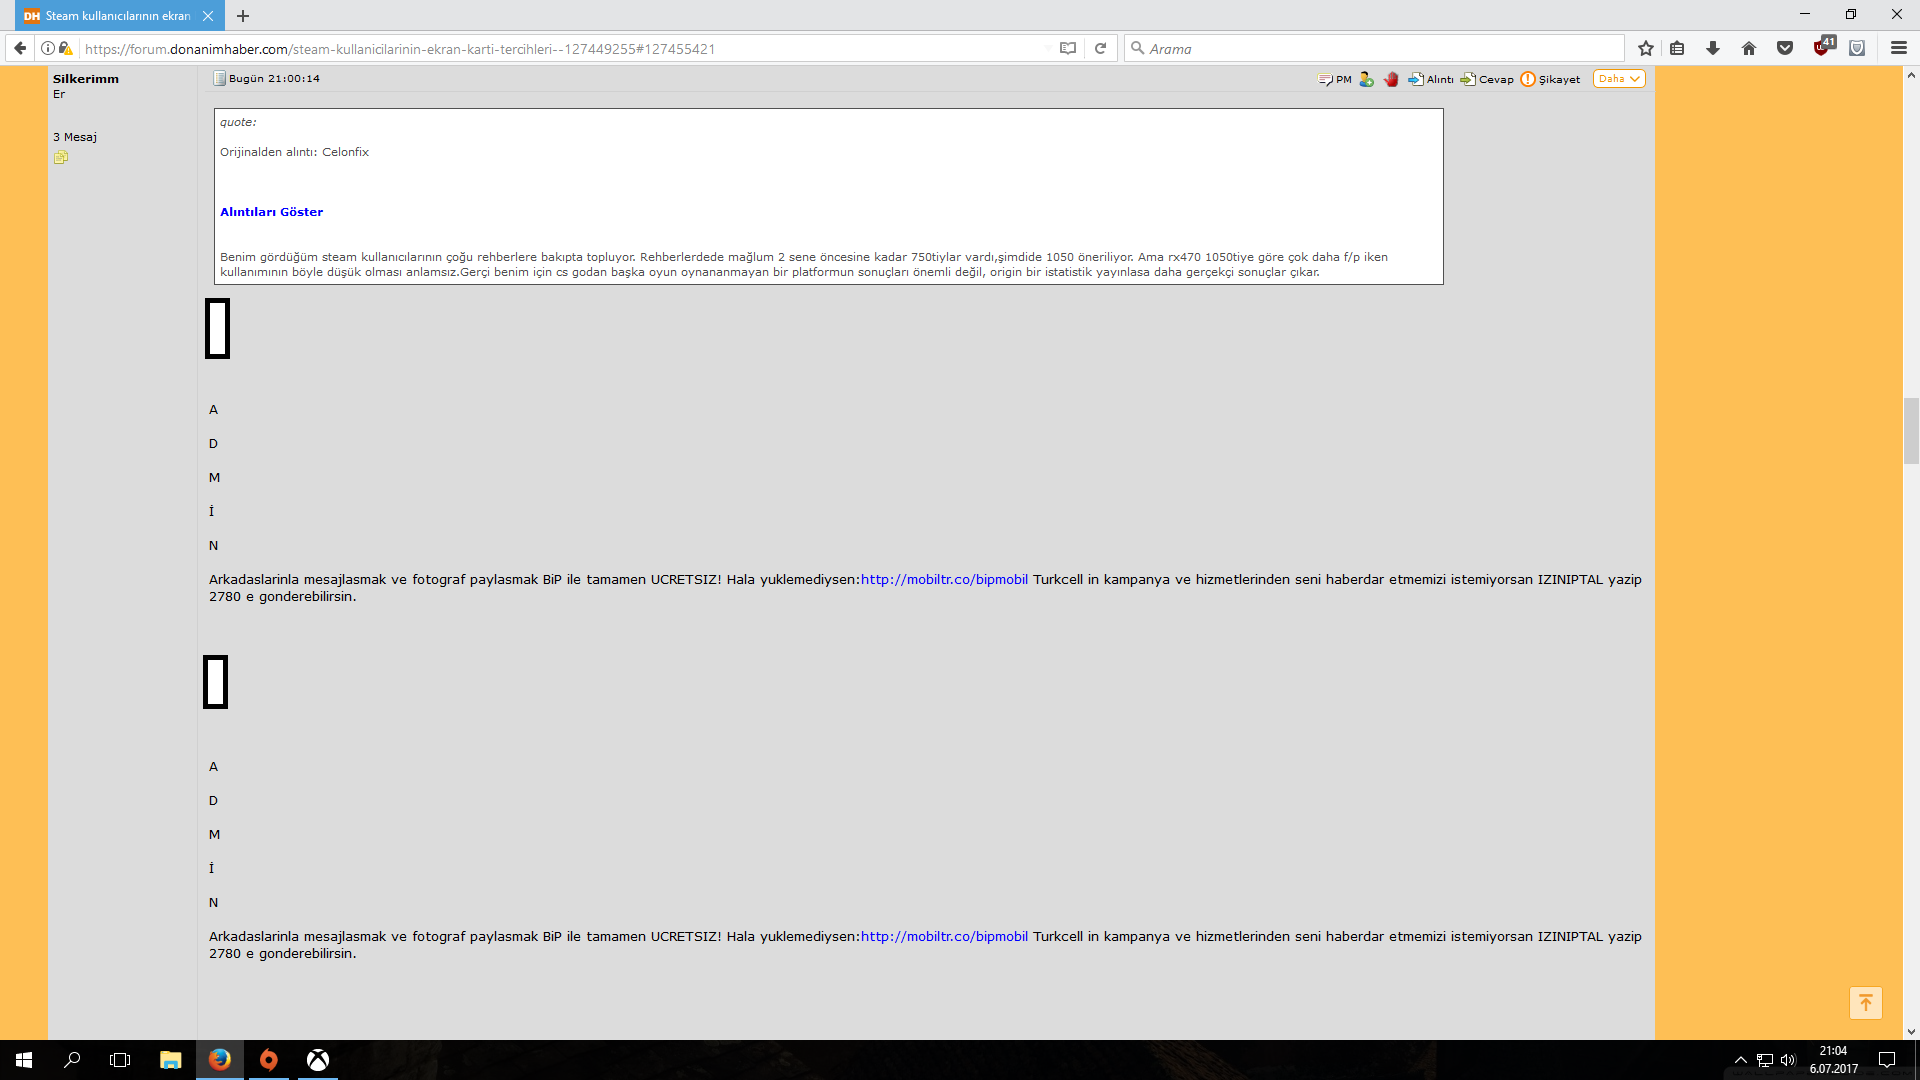Click the post permalink page icon
Image resolution: width=1920 pixels, height=1080 pixels.
219,78
